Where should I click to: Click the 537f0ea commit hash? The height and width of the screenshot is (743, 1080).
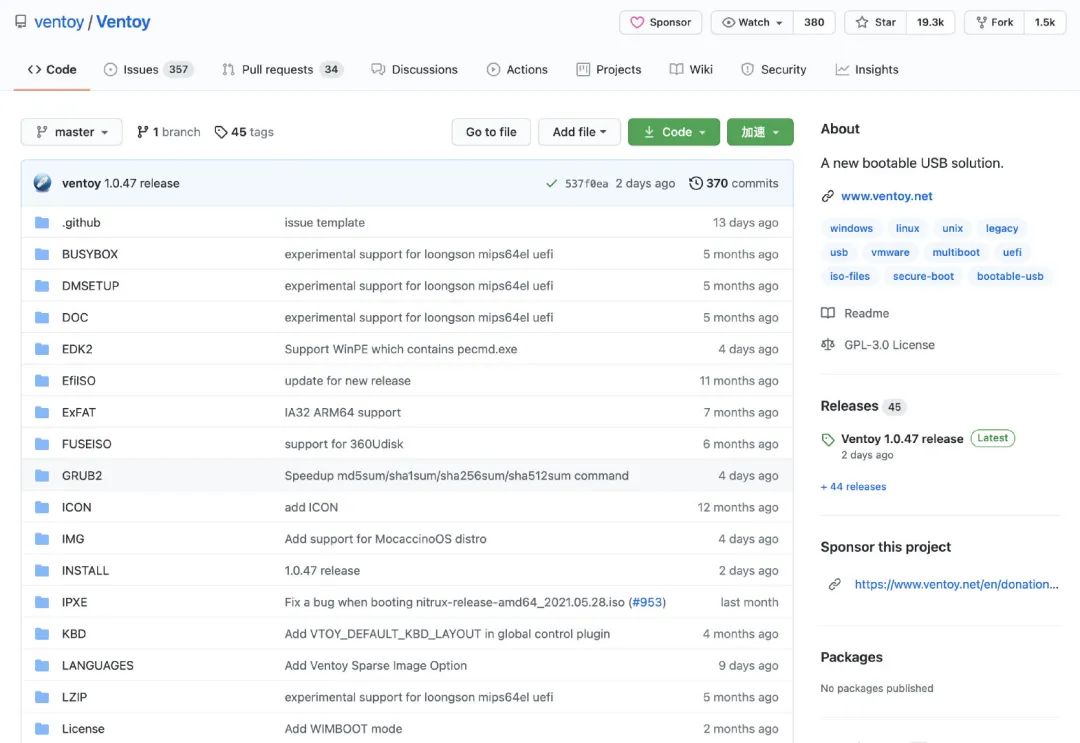(x=586, y=184)
